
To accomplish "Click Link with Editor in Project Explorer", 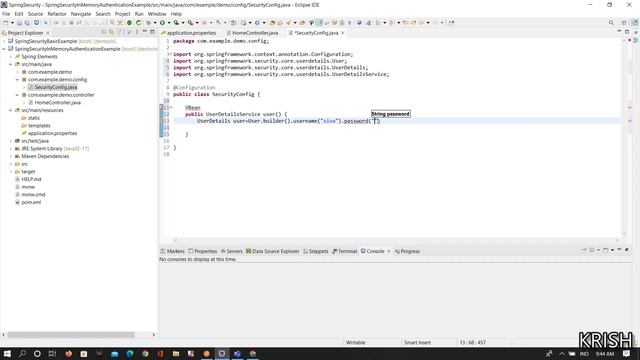I will coord(111,32).
